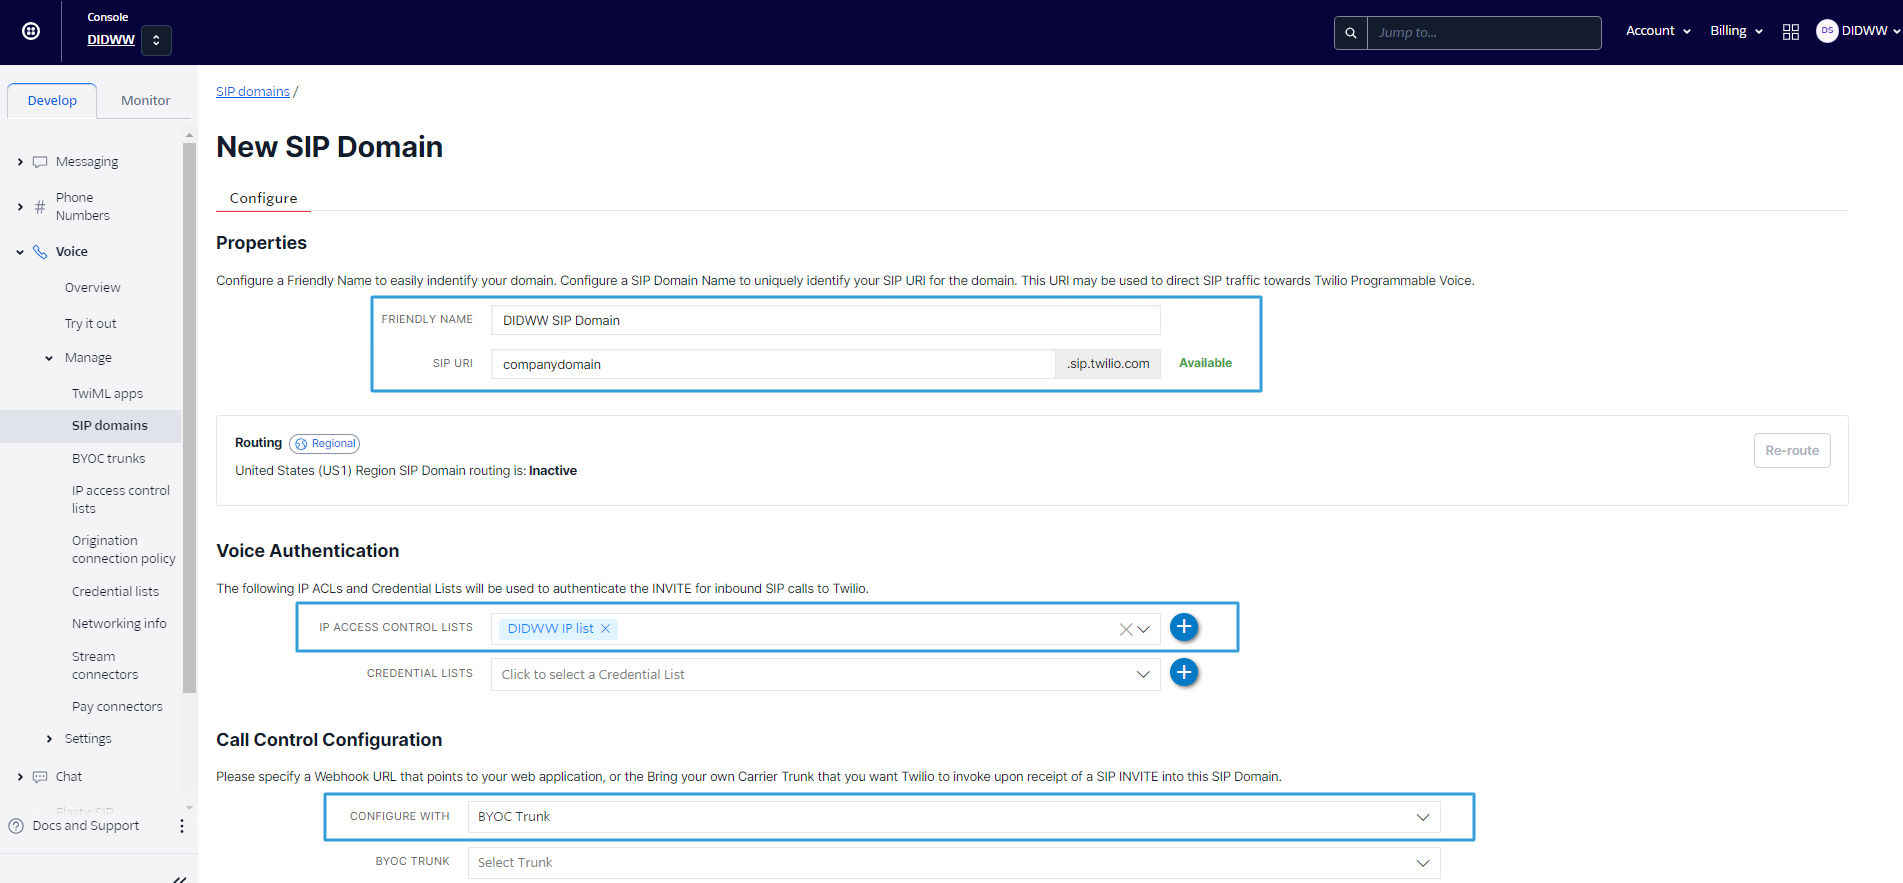Open the BYOC Trunk select dropdown
Image resolution: width=1903 pixels, height=883 pixels.
(x=954, y=863)
